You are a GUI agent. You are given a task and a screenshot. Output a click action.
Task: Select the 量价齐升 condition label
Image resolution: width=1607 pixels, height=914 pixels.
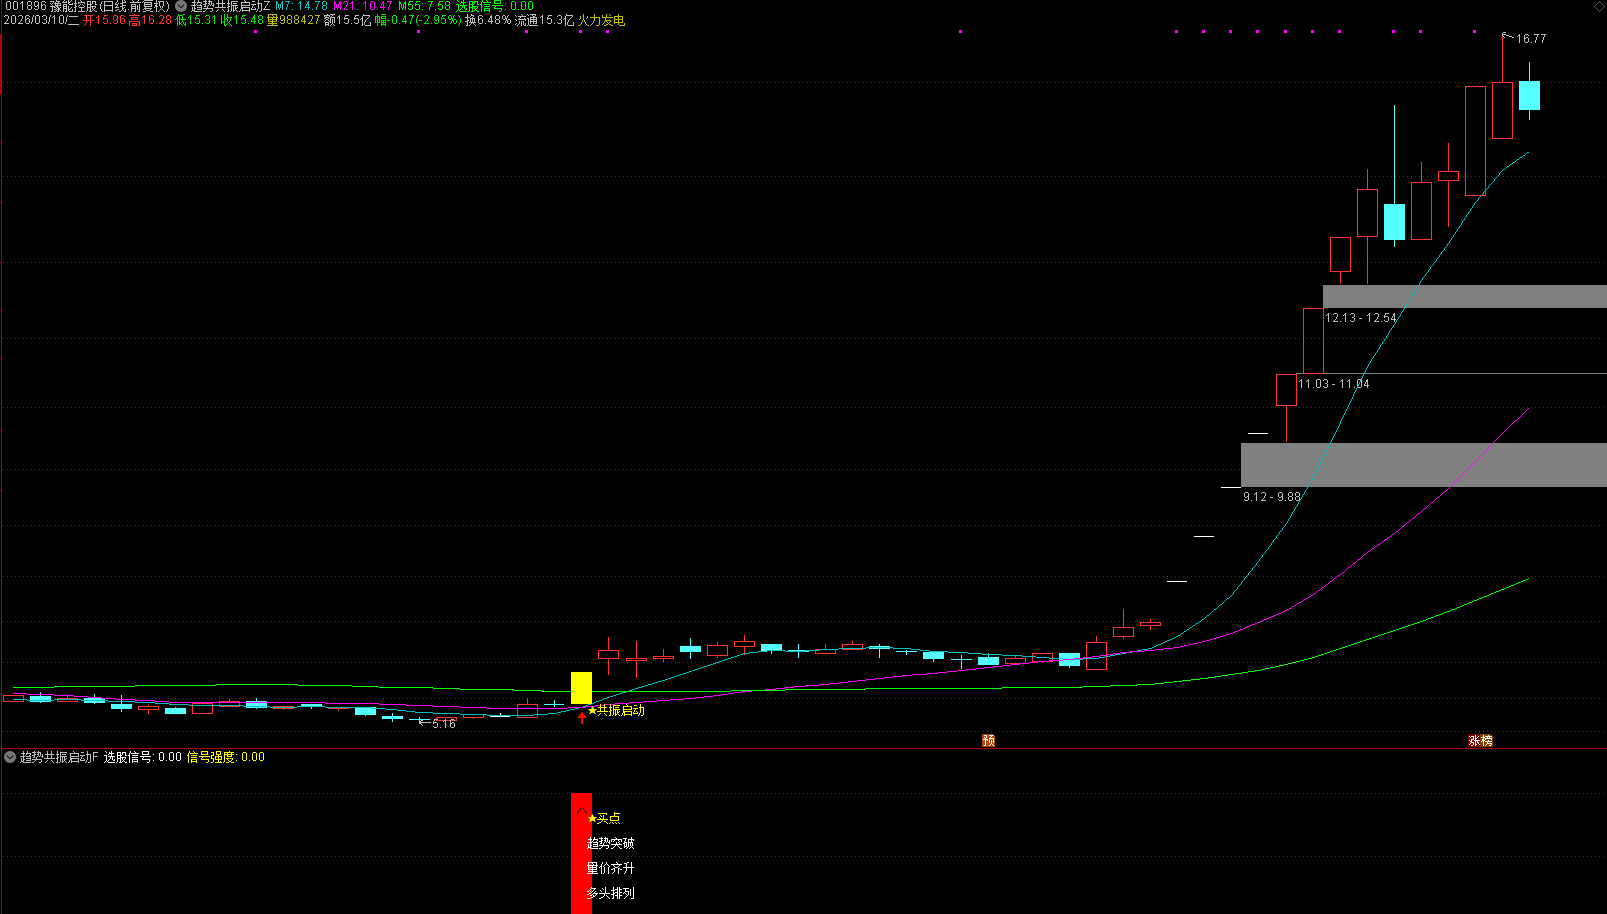(611, 868)
